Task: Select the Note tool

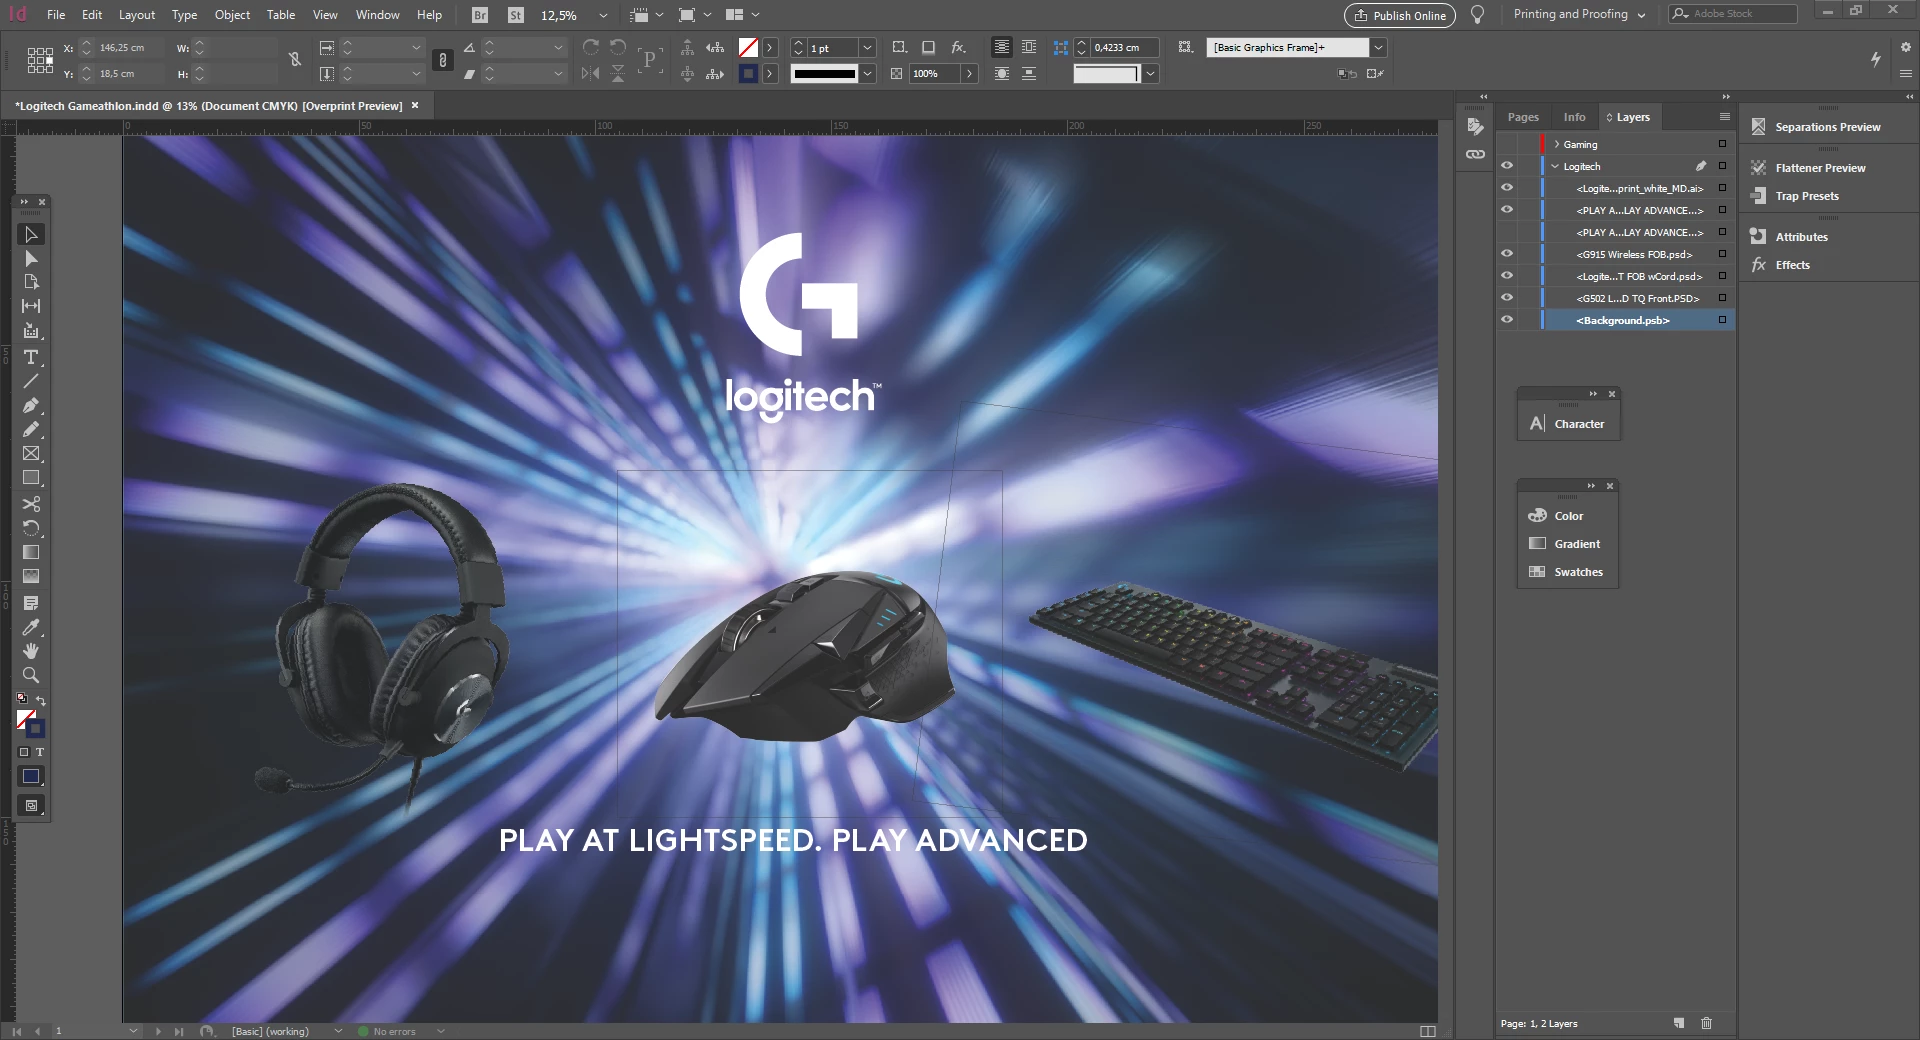Action: (31, 603)
